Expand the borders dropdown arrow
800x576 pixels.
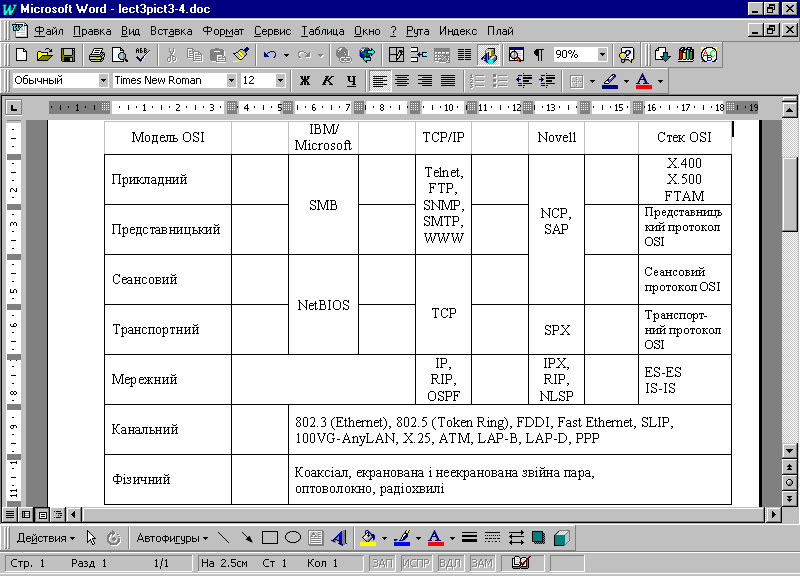[x=592, y=81]
